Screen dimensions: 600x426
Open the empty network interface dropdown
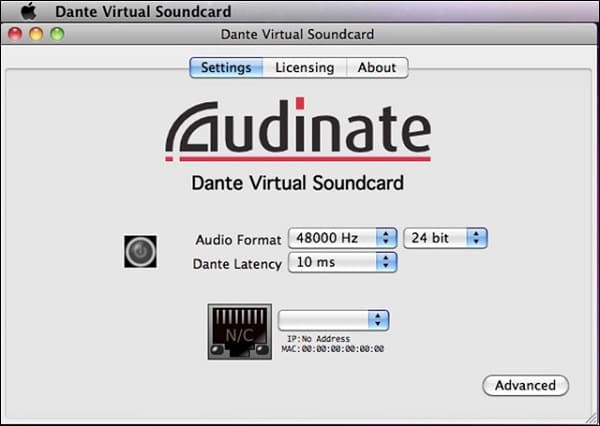click(333, 320)
